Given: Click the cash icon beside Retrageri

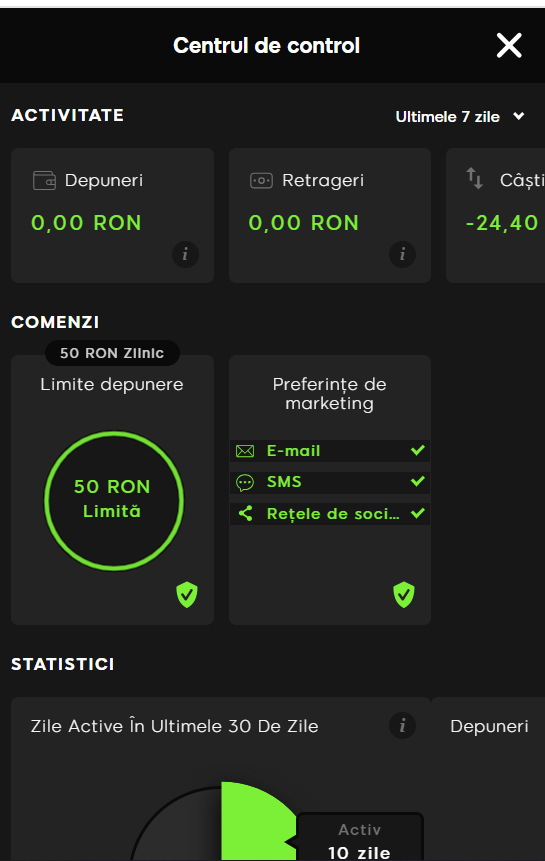Looking at the screenshot, I should click(x=261, y=181).
